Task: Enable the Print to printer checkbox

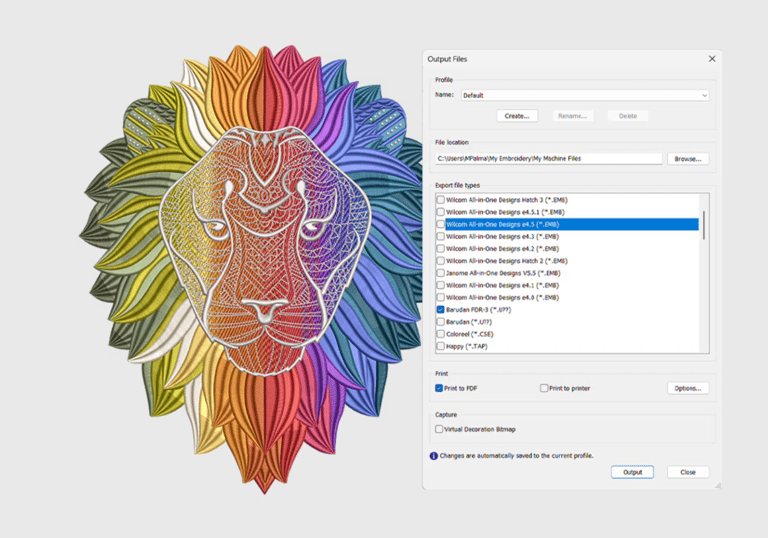Action: [x=544, y=388]
